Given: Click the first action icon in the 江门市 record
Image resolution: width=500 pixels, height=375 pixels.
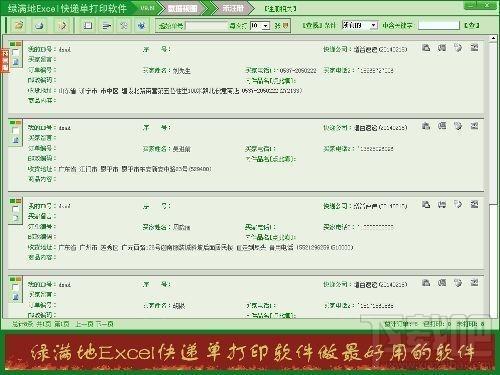Looking at the screenshot, I should [x=426, y=126].
